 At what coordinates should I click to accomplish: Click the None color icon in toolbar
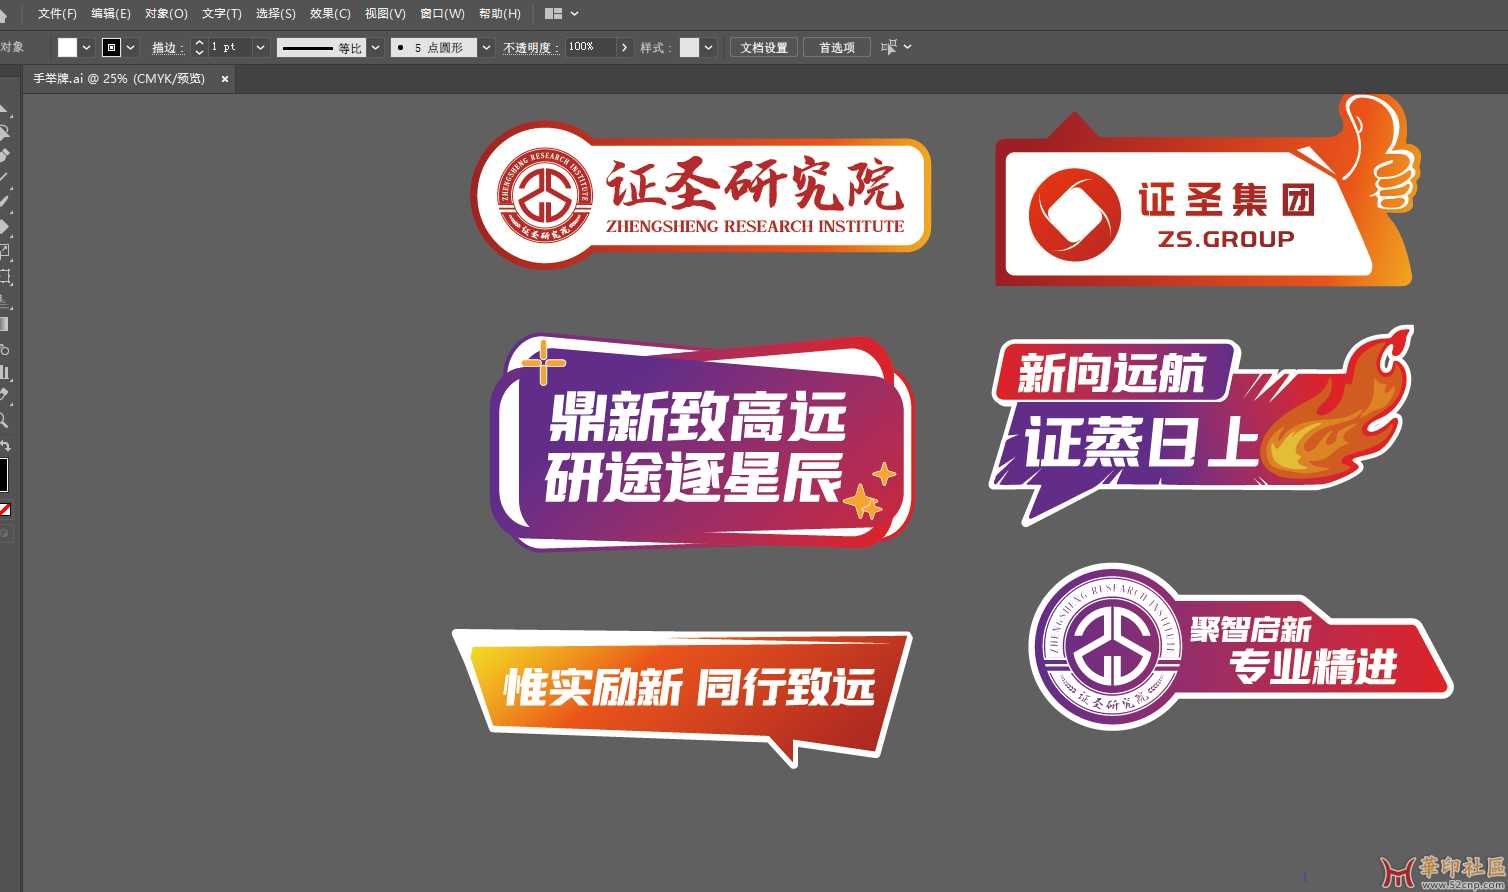pos(4,510)
